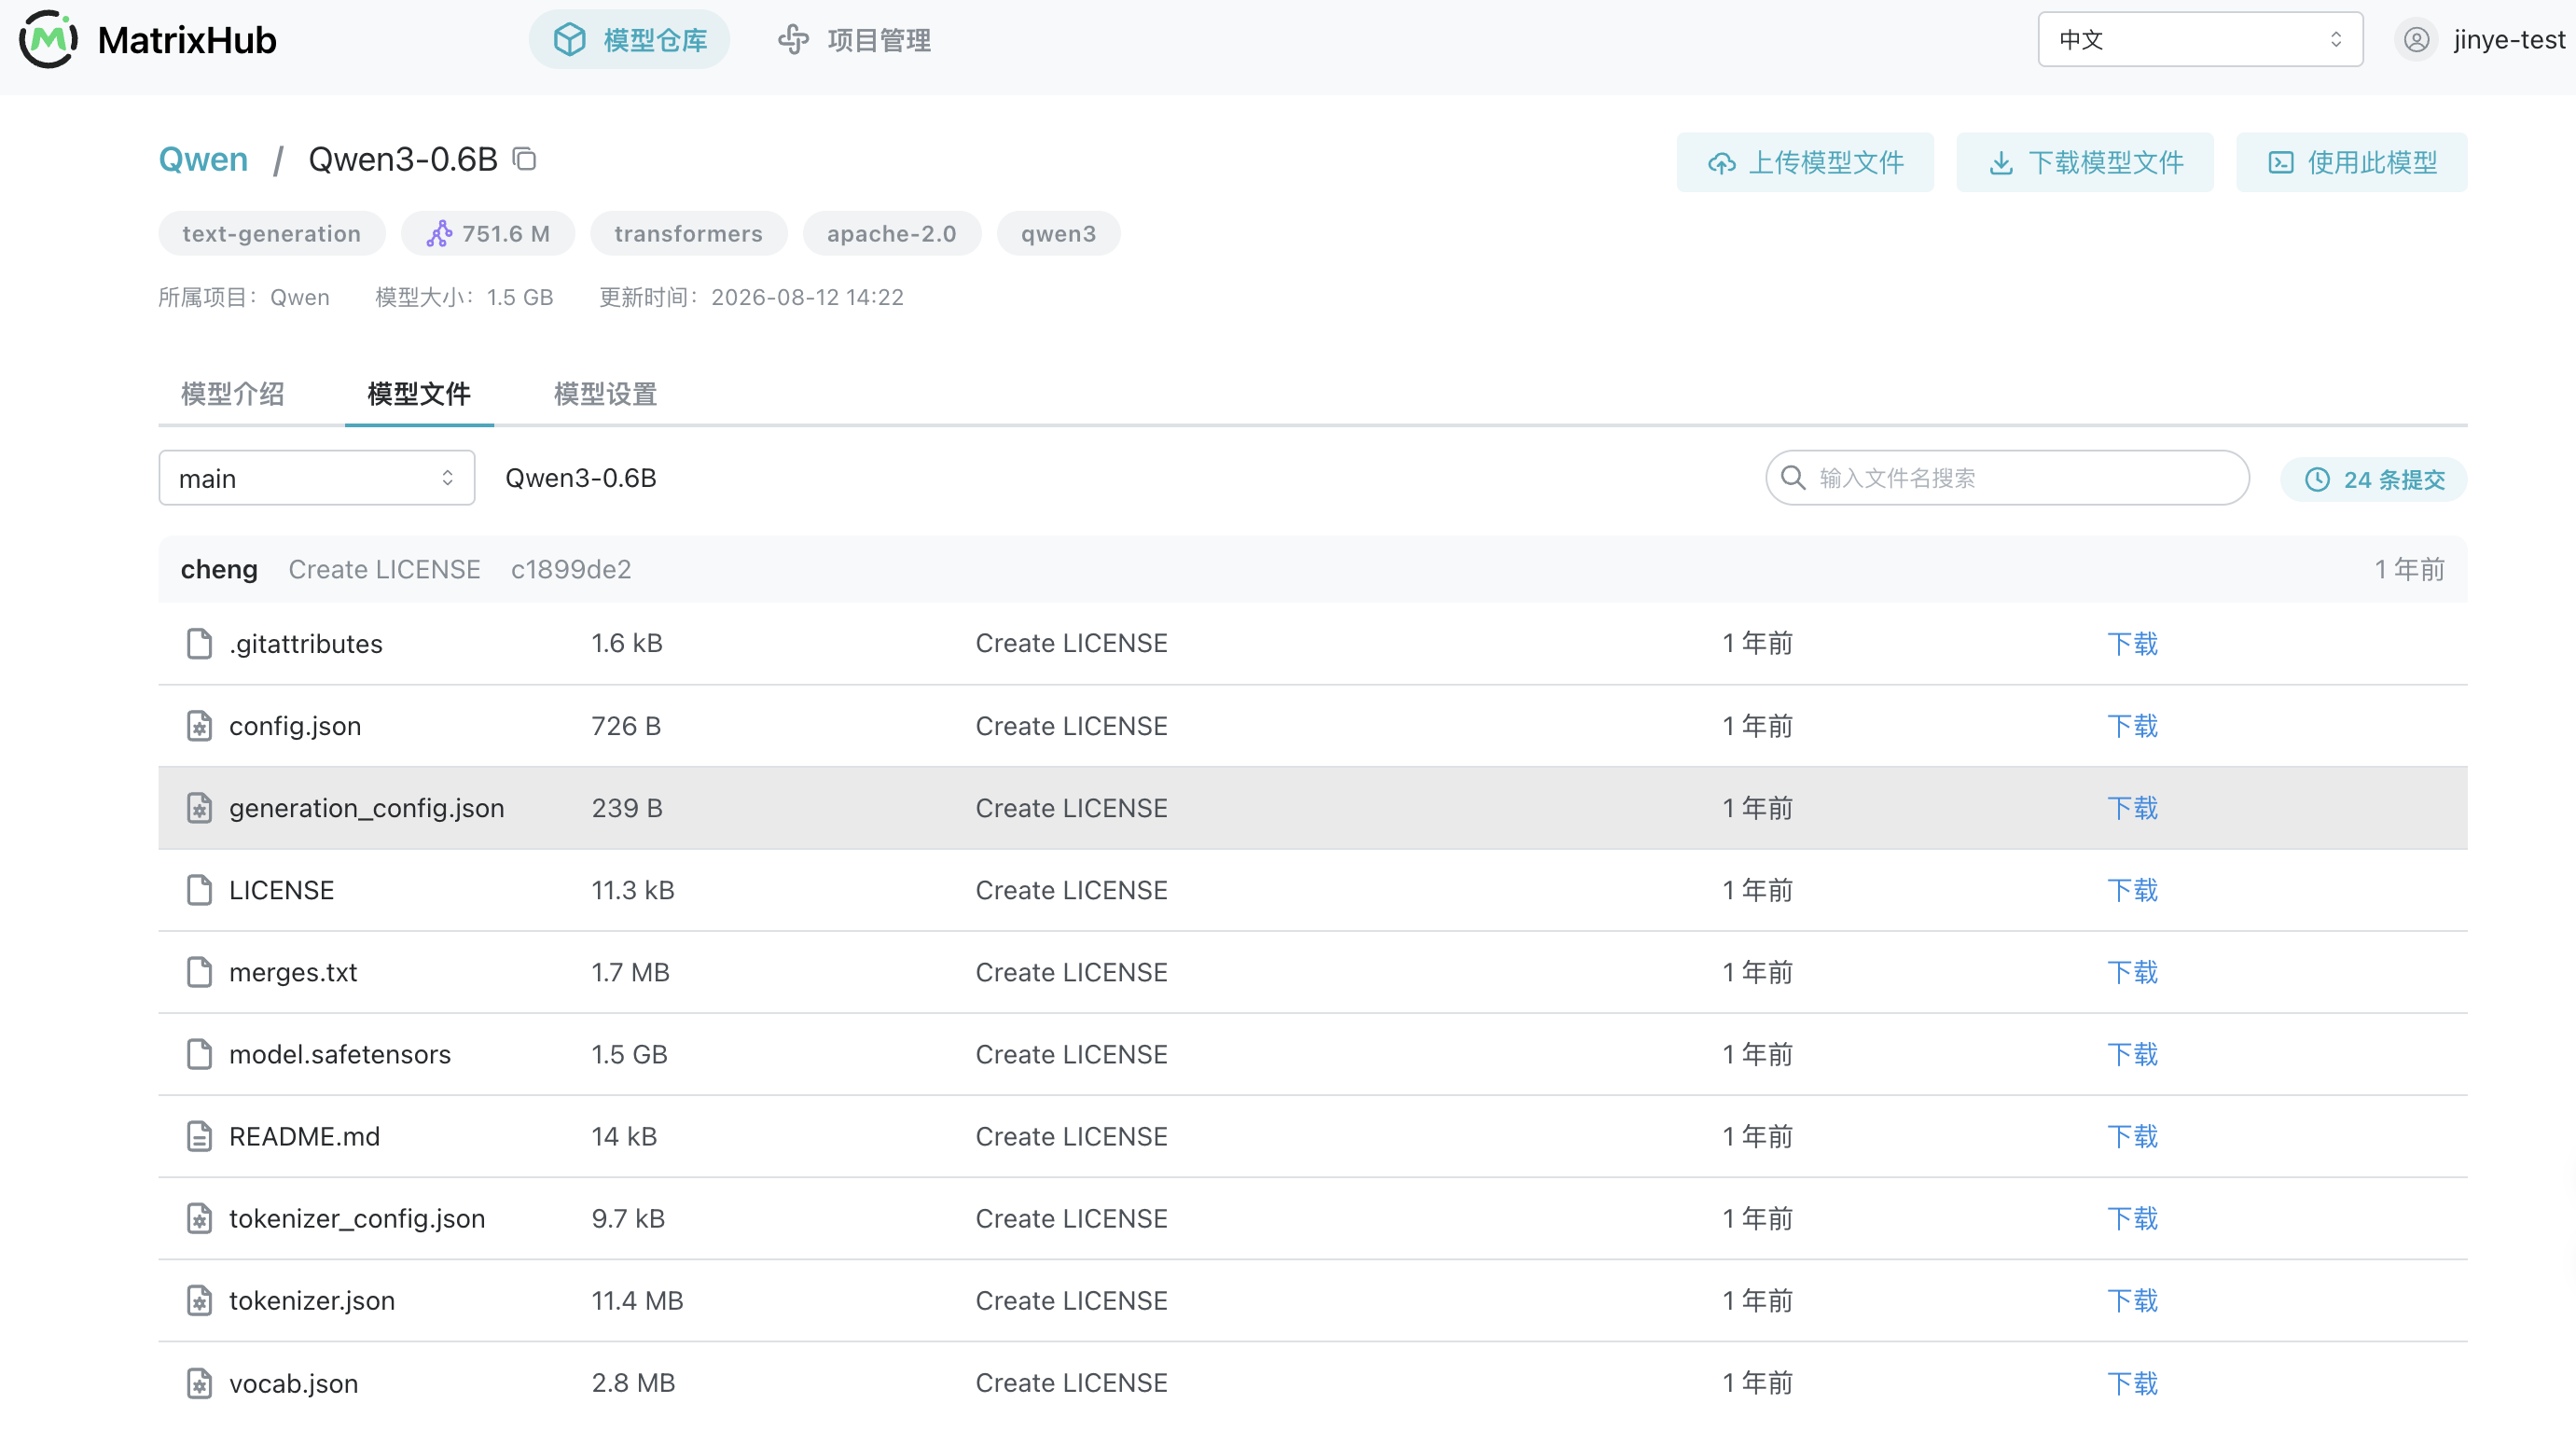
Task: Click the model.safetensors file icon
Action: pyautogui.click(x=200, y=1053)
